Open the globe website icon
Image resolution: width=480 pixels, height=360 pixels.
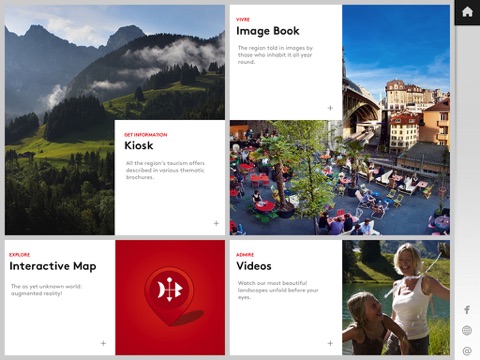[x=467, y=330]
